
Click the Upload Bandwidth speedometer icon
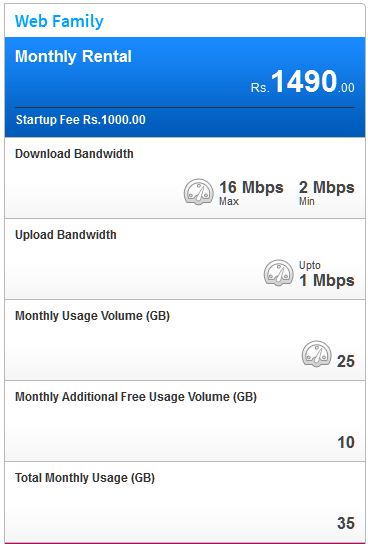(279, 273)
